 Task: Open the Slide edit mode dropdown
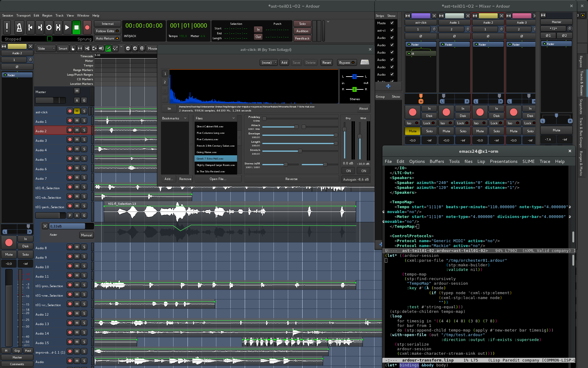pos(45,48)
